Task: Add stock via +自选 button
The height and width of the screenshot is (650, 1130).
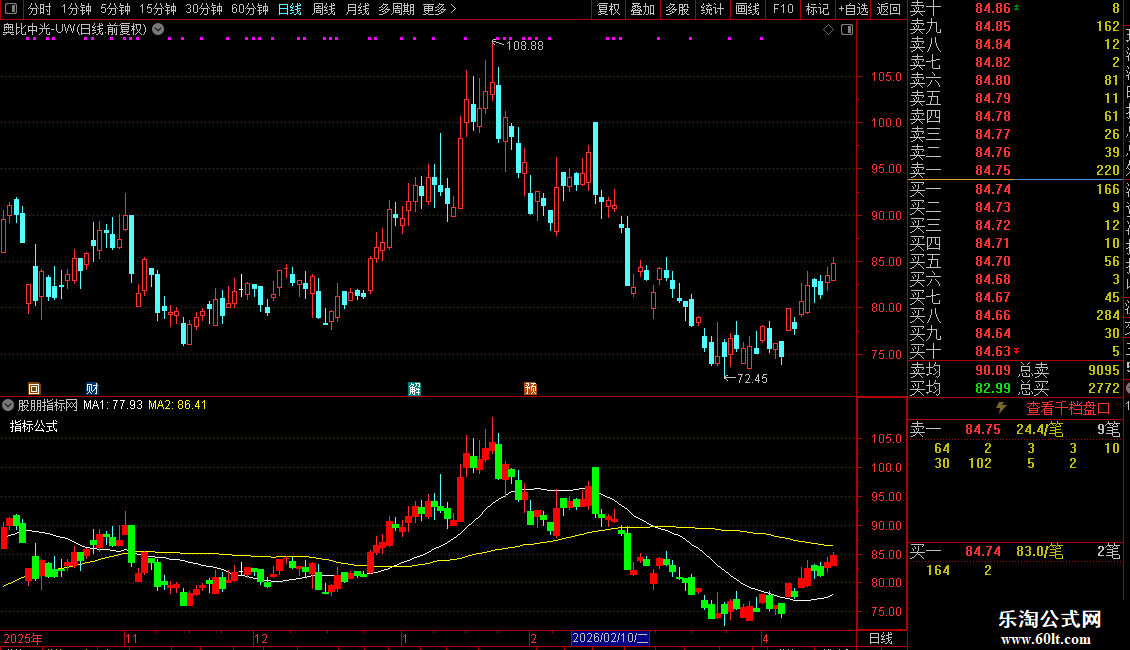Action: [x=853, y=9]
